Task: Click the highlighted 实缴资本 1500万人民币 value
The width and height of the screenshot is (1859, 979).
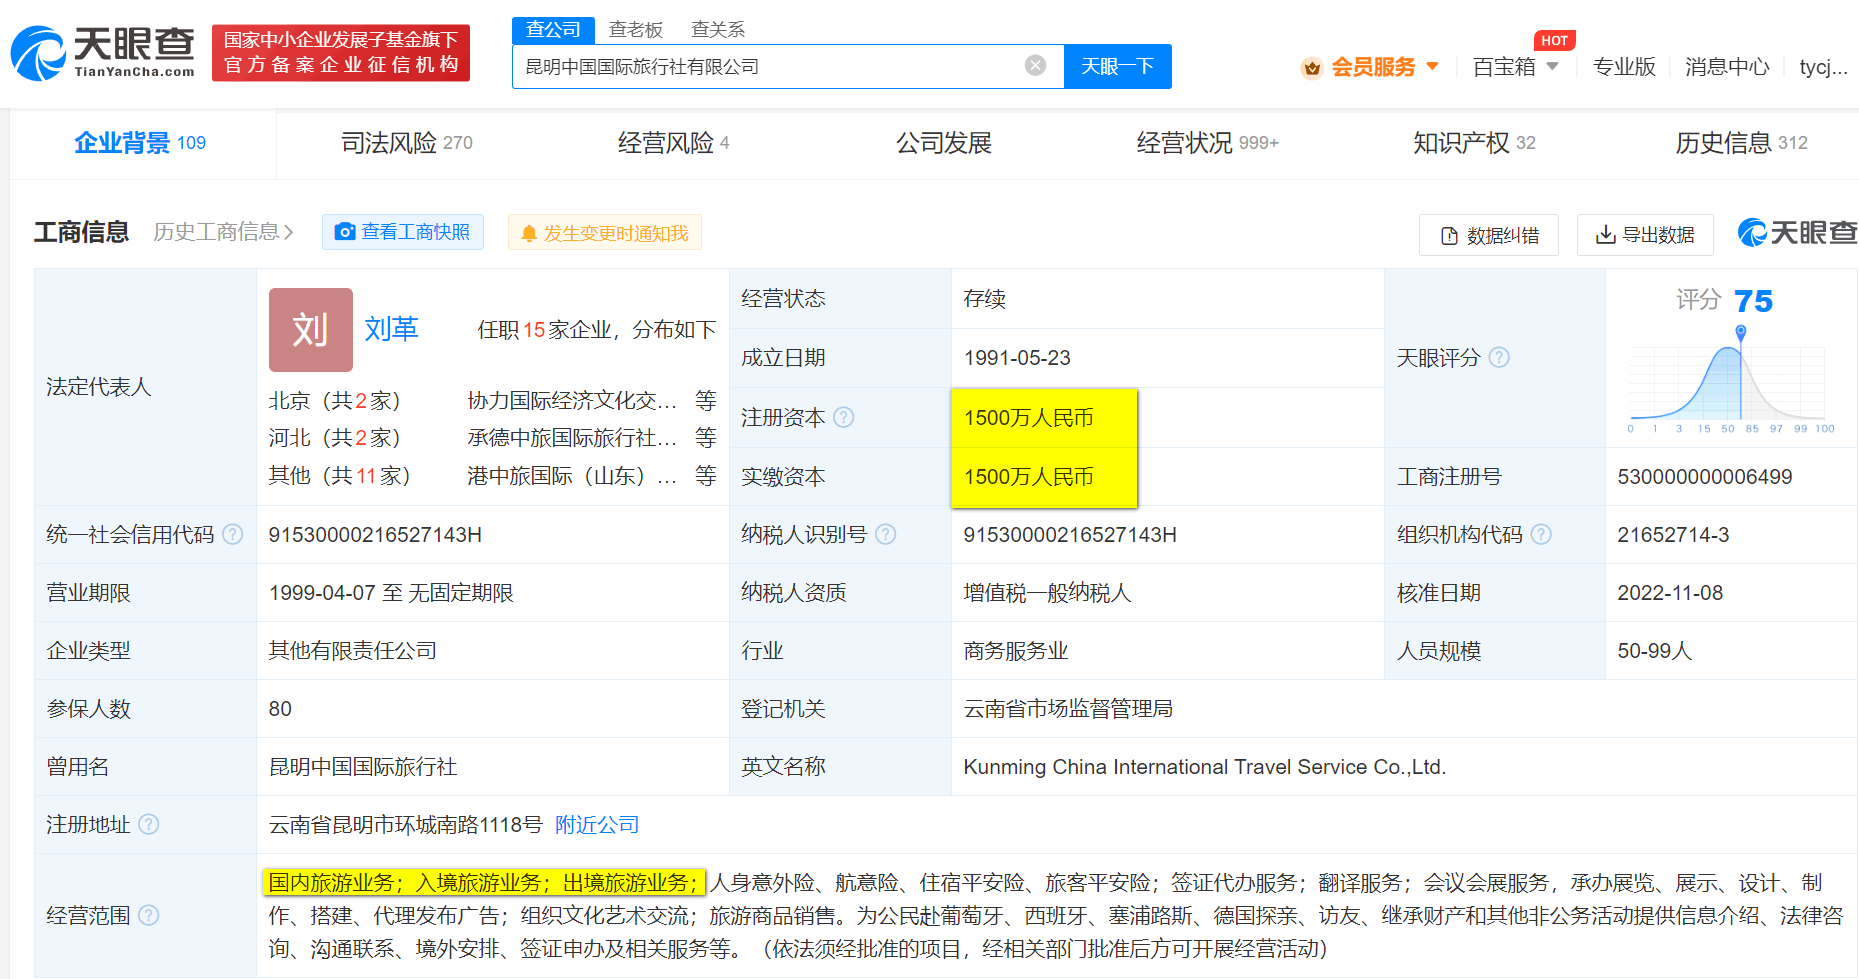Action: tap(1029, 476)
